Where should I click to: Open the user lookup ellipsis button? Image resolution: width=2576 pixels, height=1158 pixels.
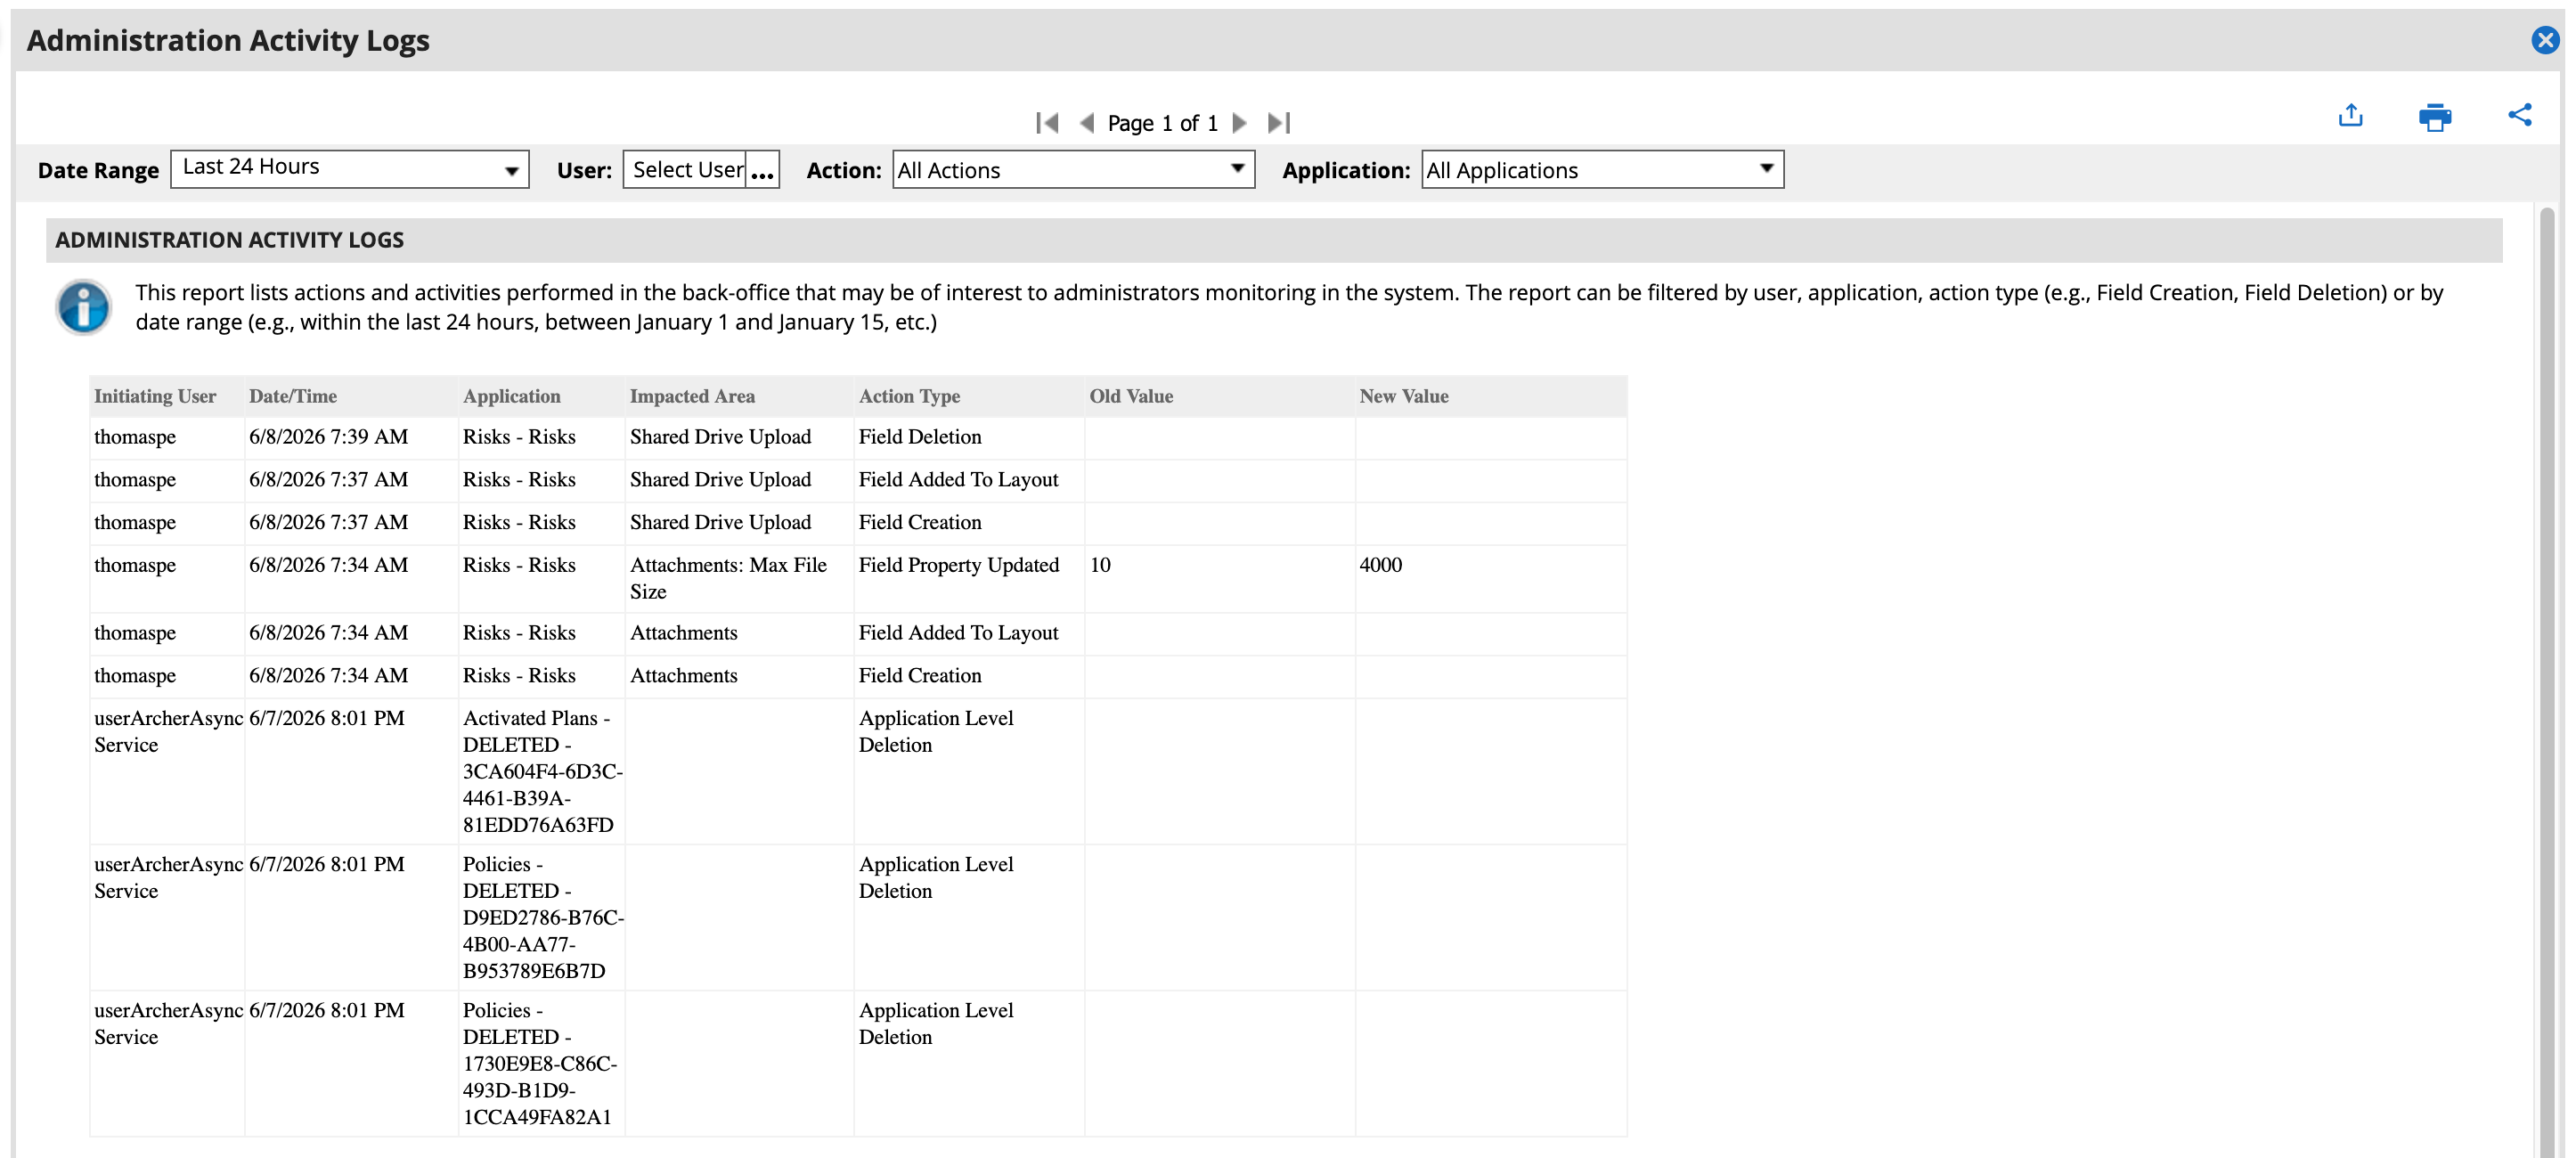click(x=763, y=170)
